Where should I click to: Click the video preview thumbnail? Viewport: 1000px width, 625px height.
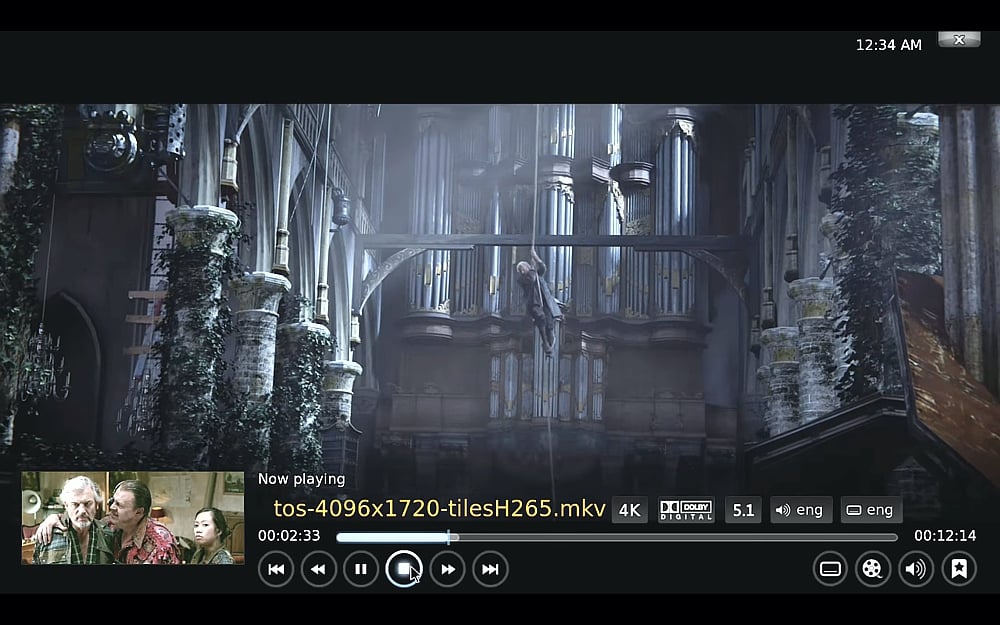coord(133,518)
